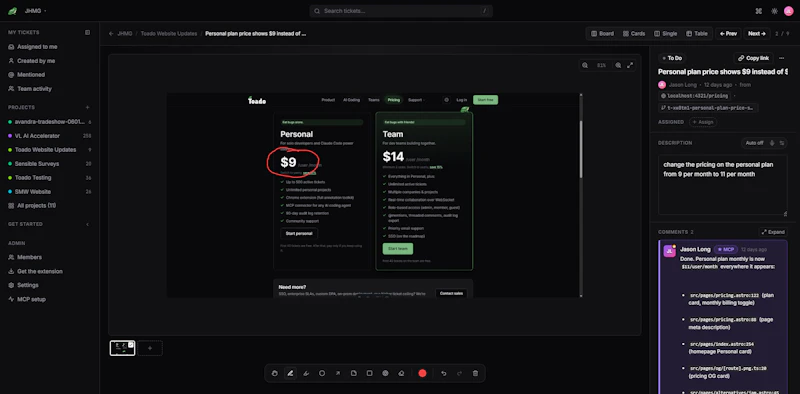Viewport: 800px width, 394px height.
Task: Open the ticket more options menu
Action: click(x=782, y=58)
